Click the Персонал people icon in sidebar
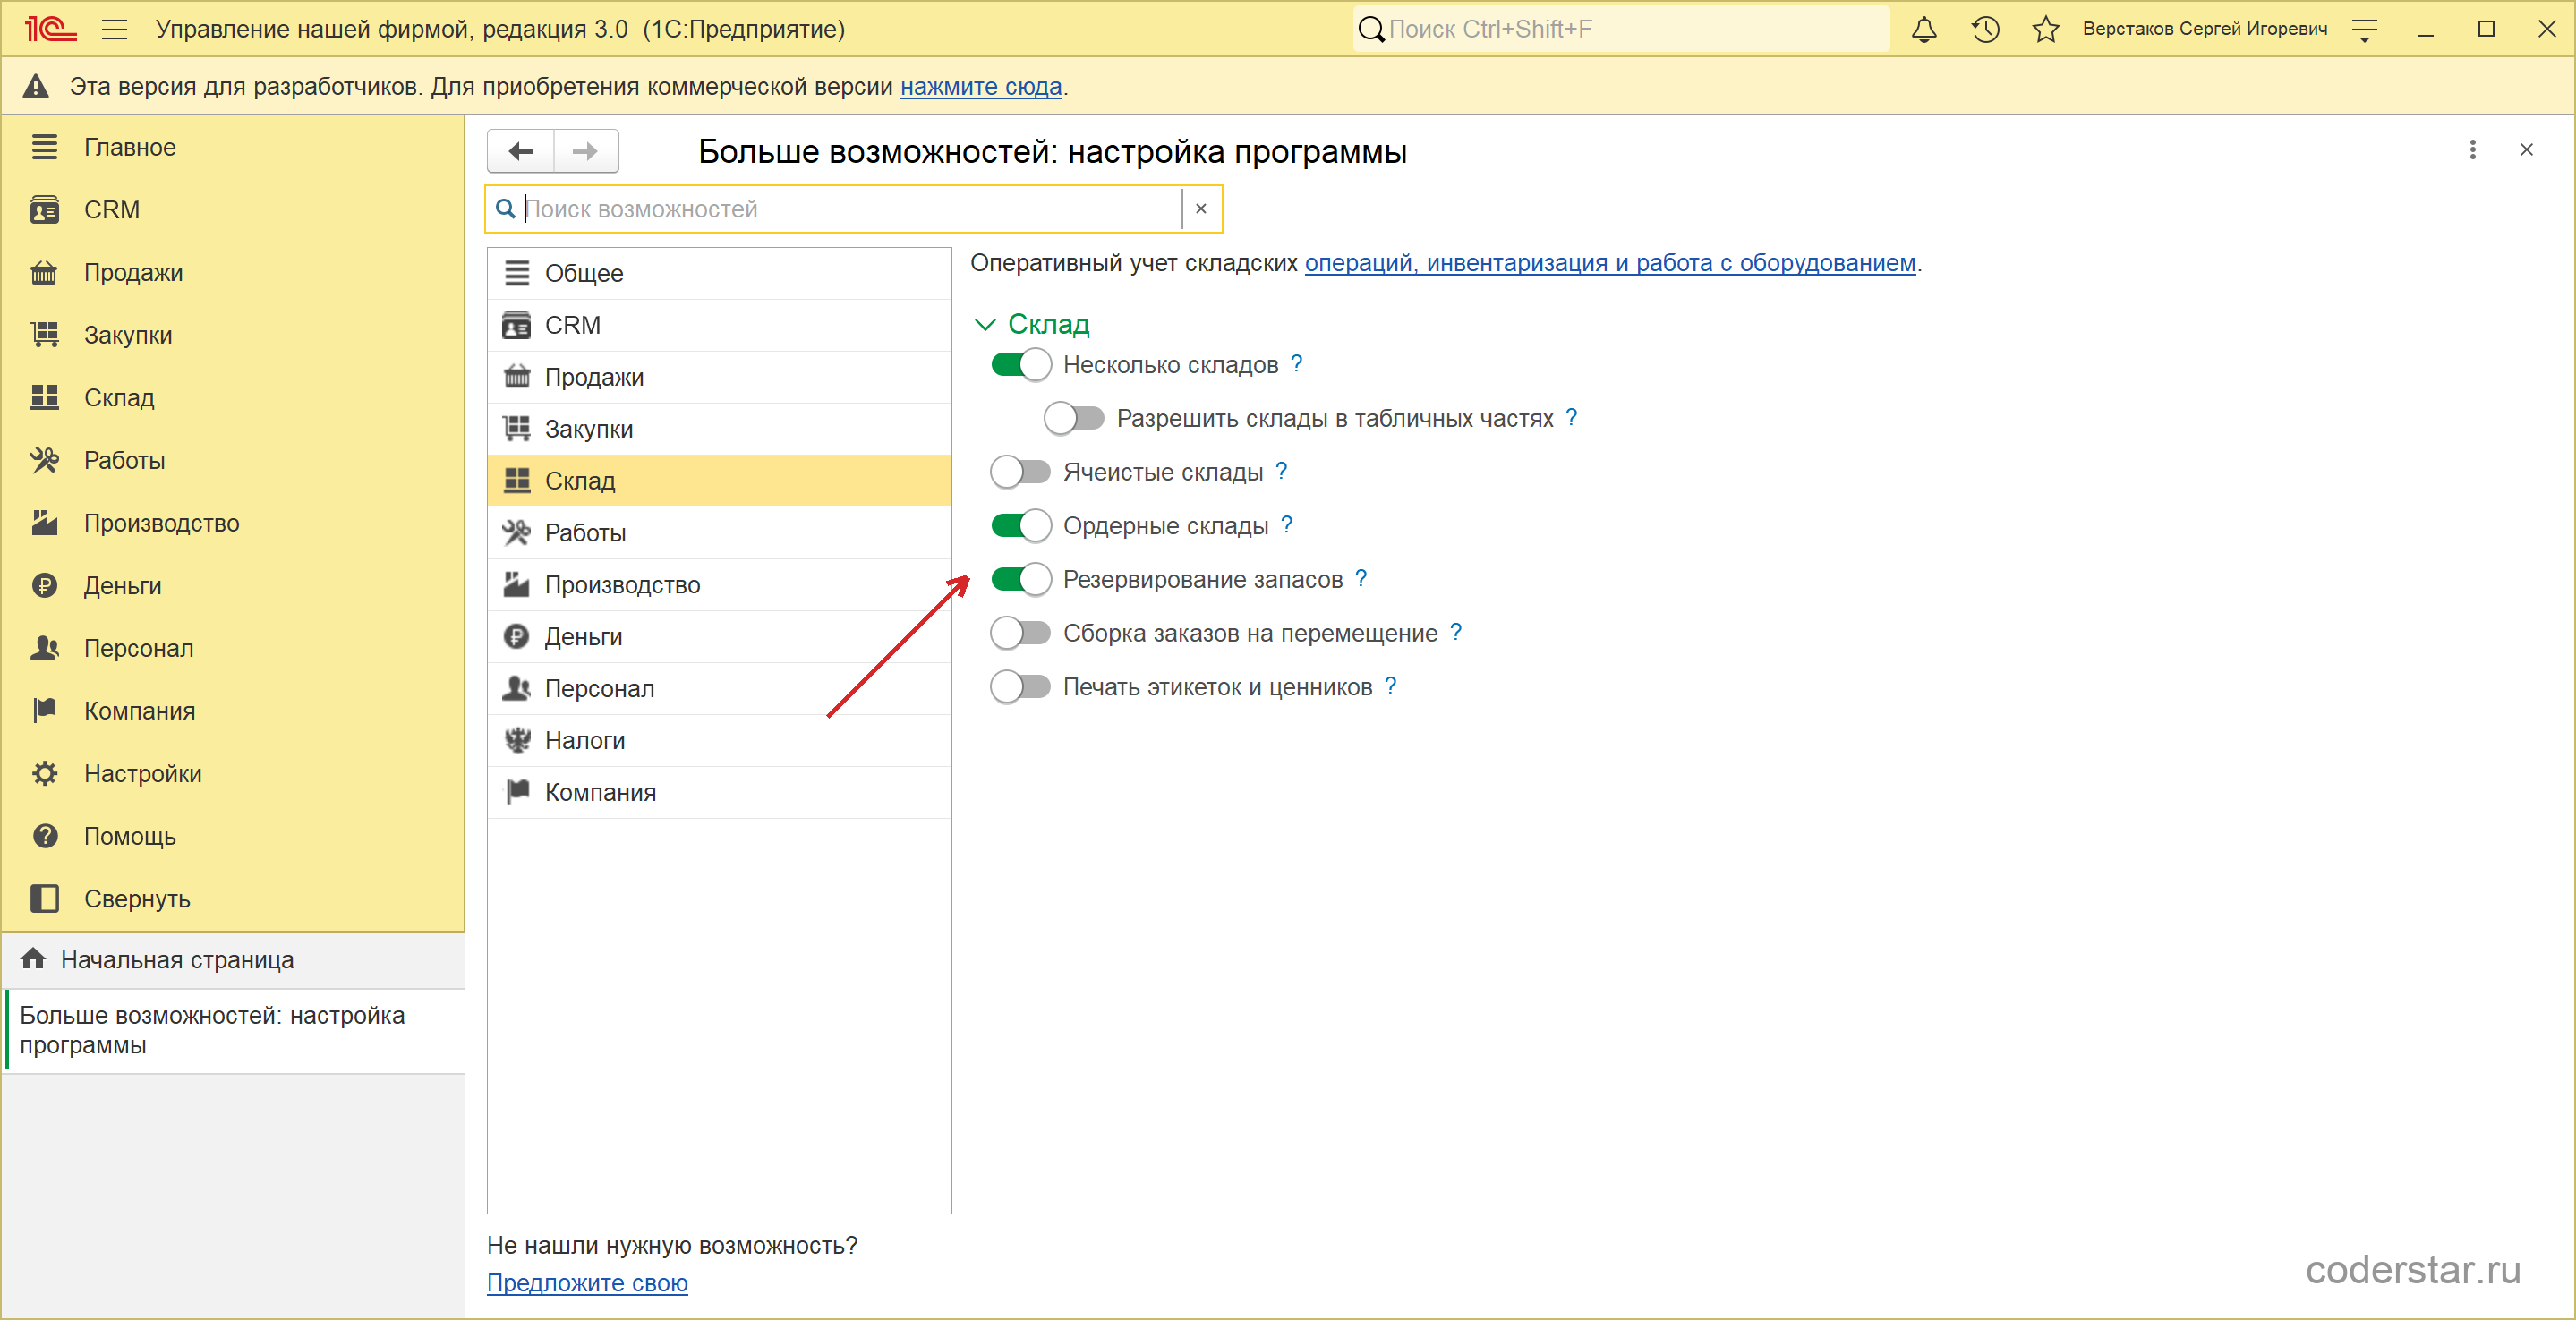2576x1320 pixels. tap(45, 648)
